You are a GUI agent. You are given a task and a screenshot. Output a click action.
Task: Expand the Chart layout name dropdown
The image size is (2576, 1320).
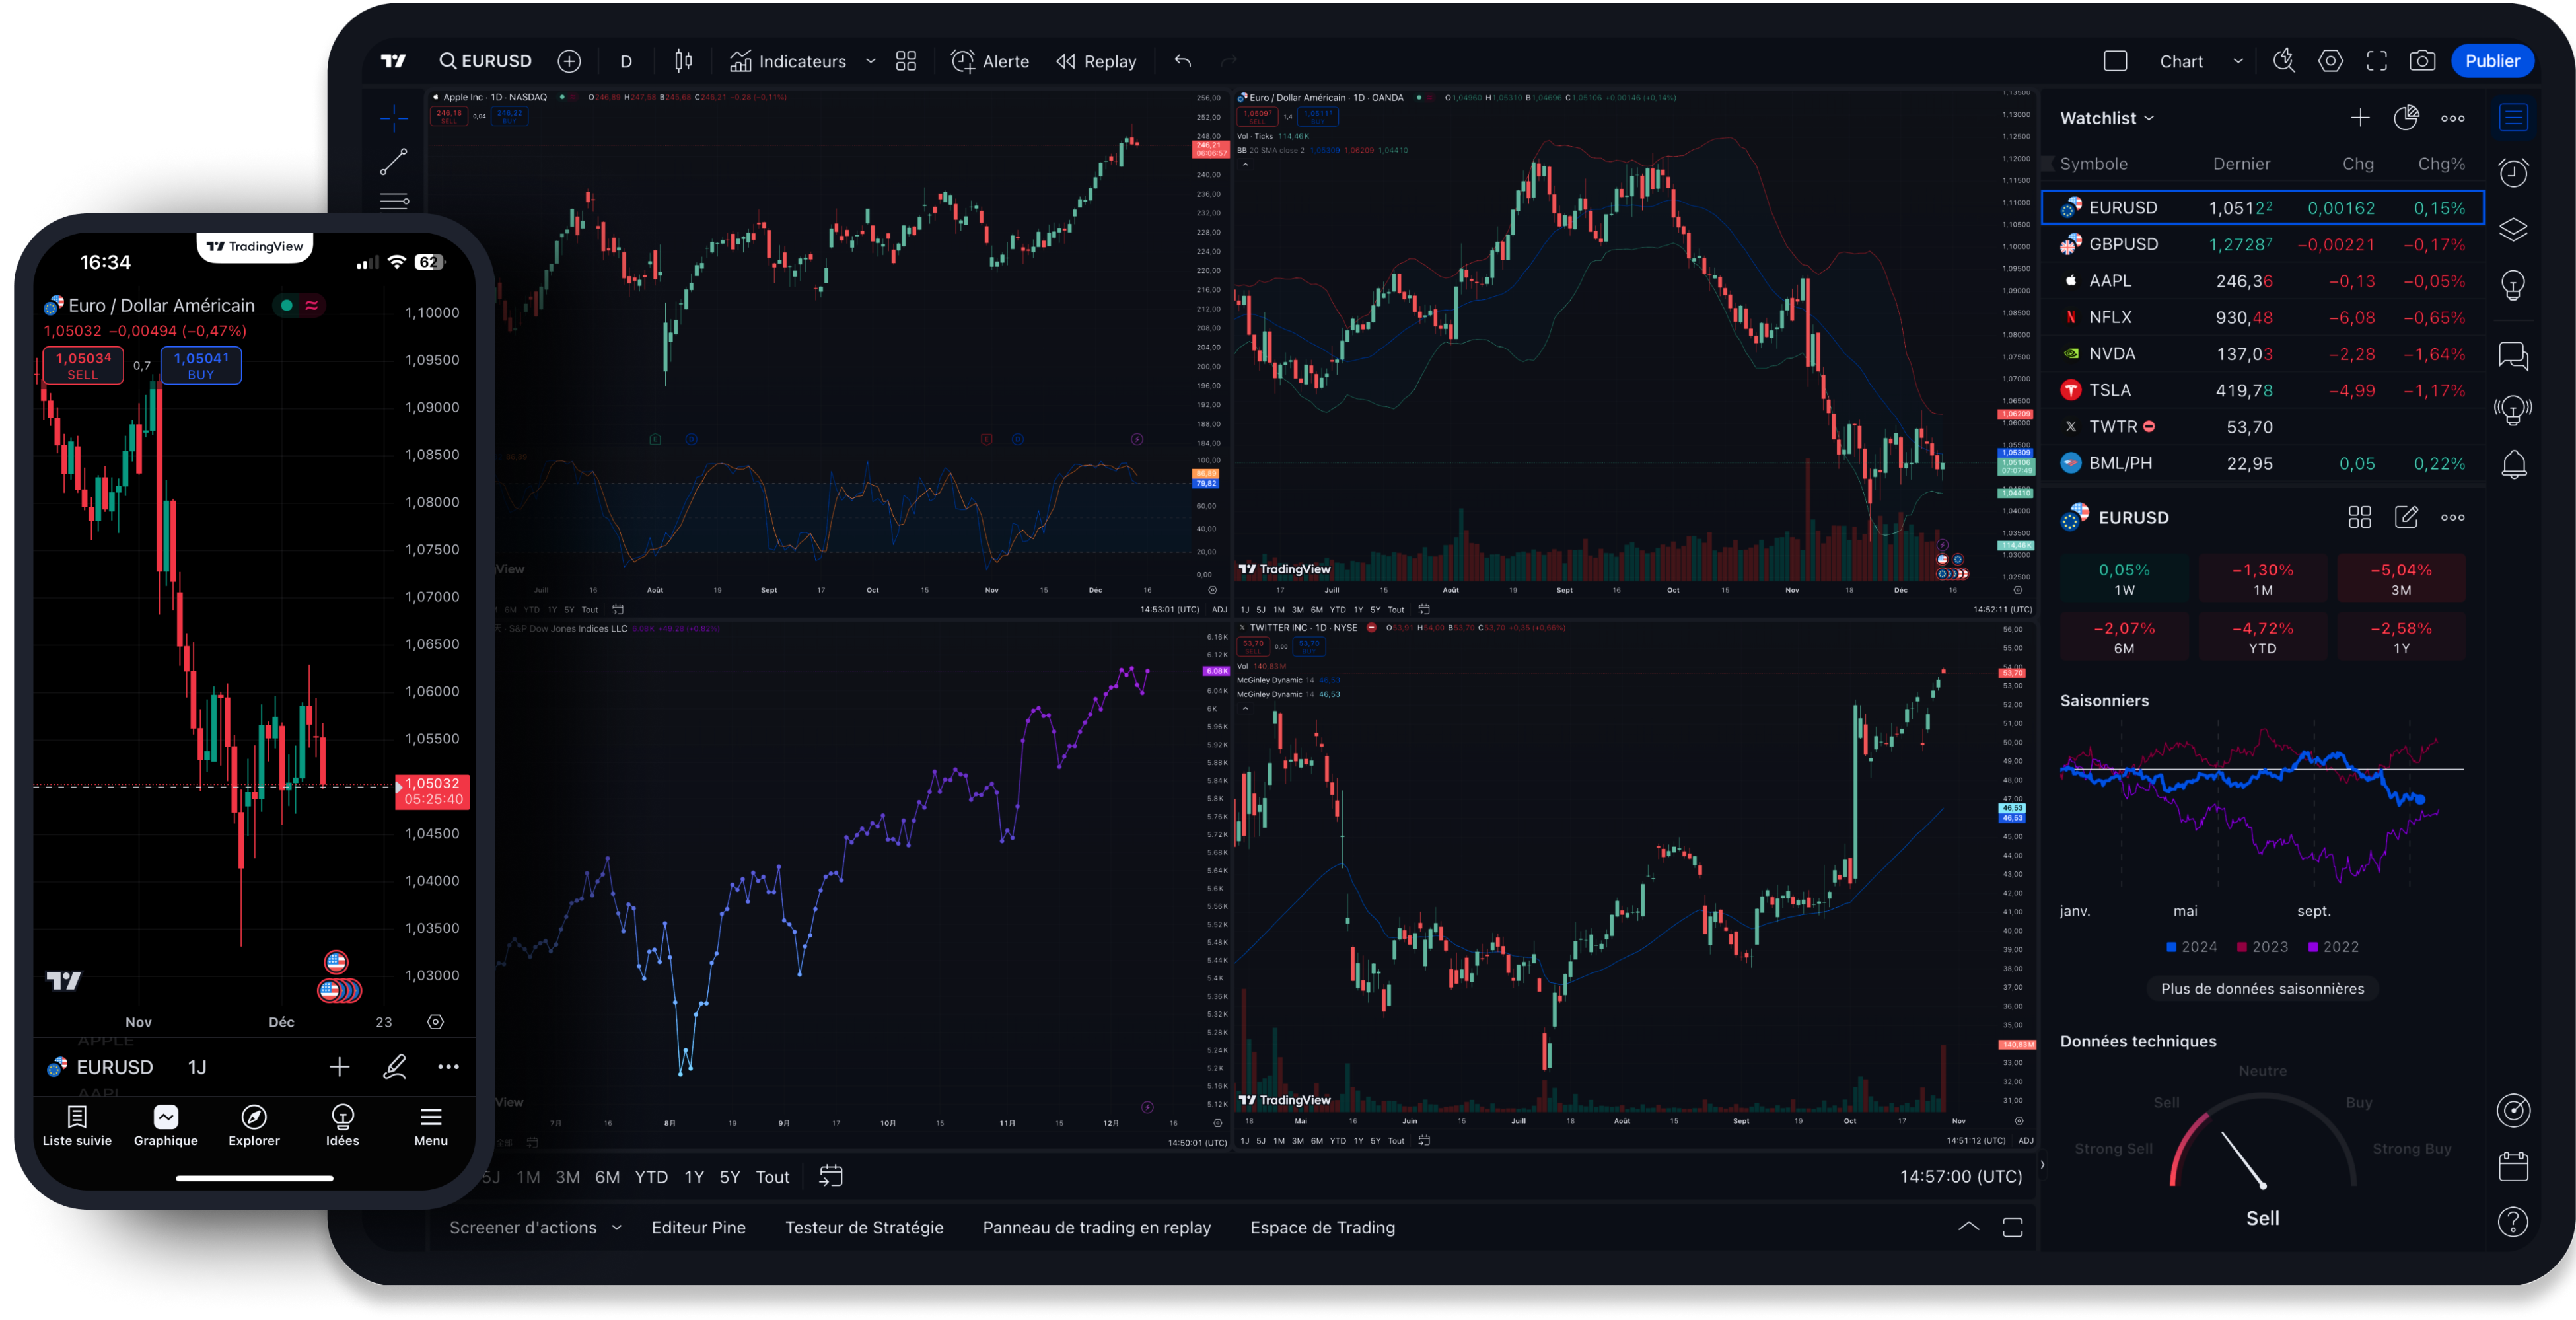click(x=2238, y=61)
